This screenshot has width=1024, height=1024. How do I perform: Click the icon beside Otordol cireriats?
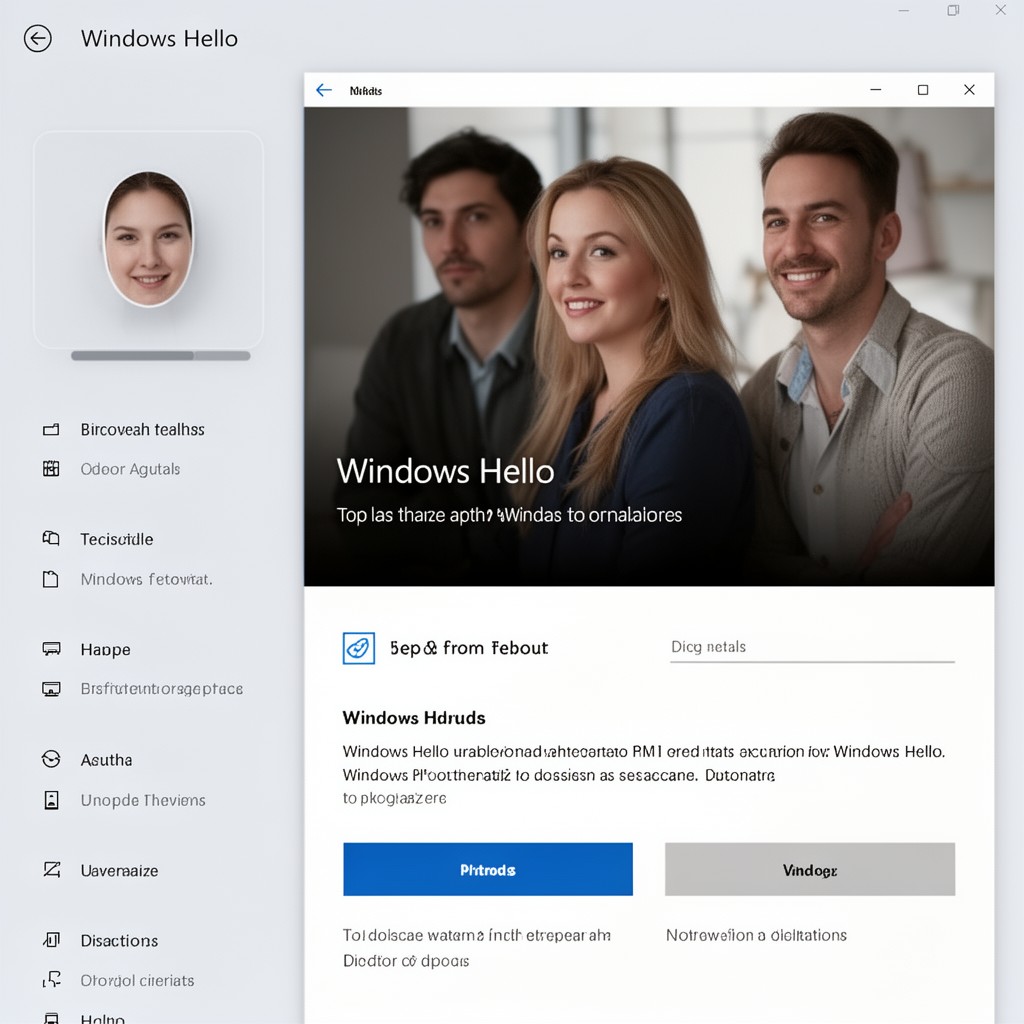tap(52, 980)
